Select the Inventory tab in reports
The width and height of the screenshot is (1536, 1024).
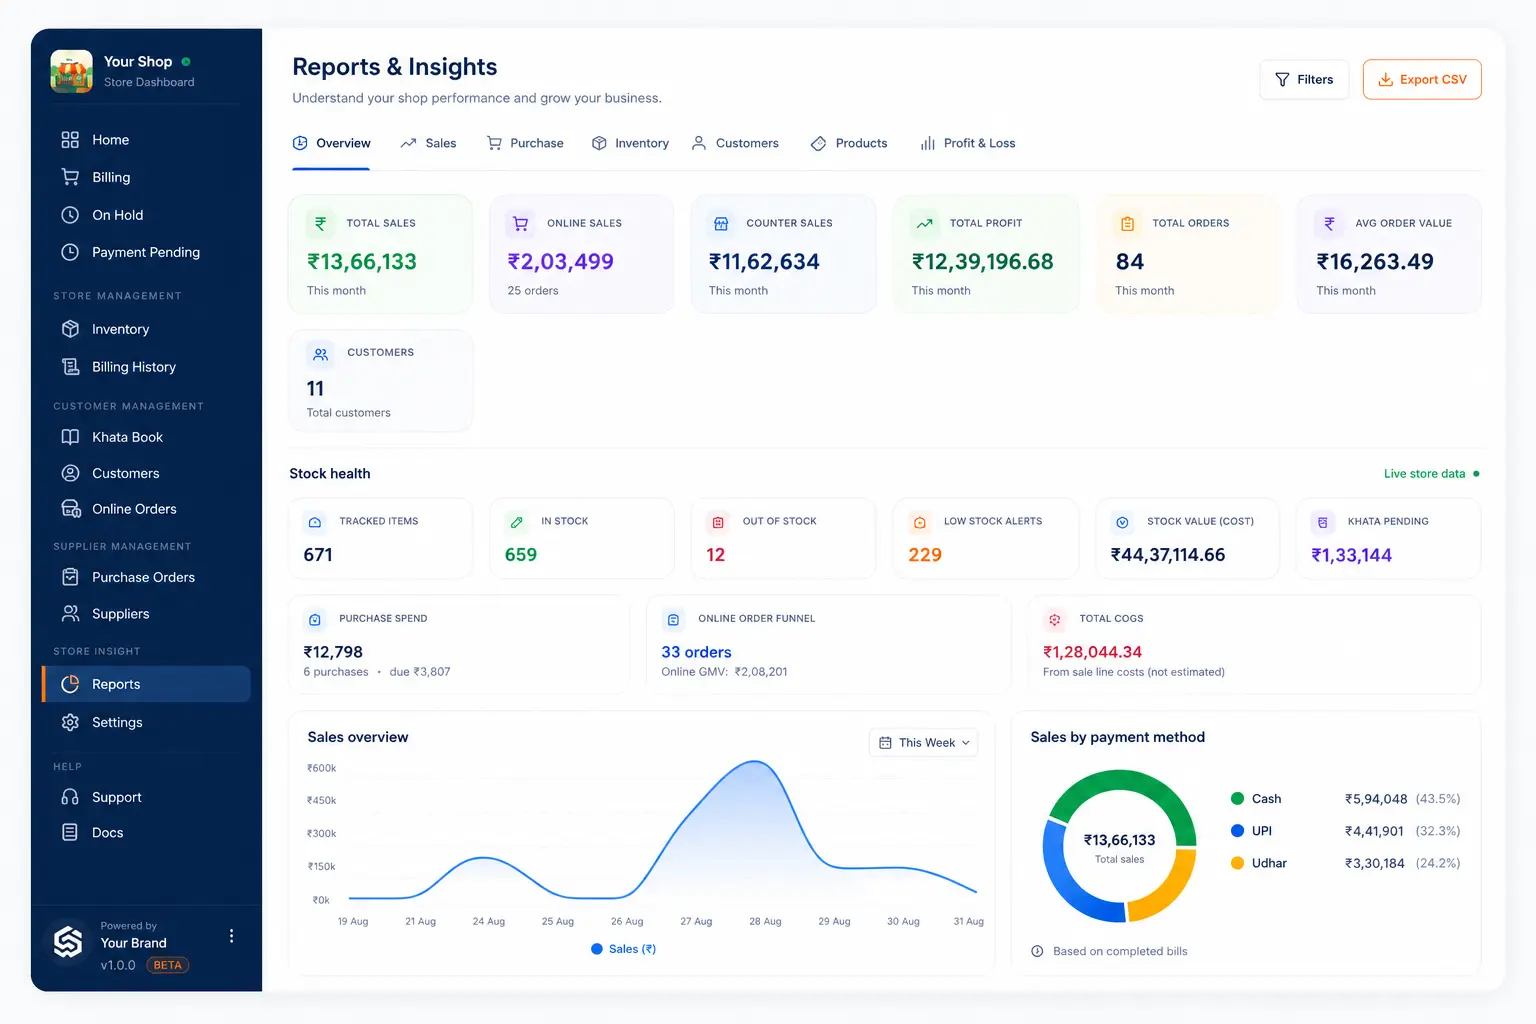coord(630,143)
